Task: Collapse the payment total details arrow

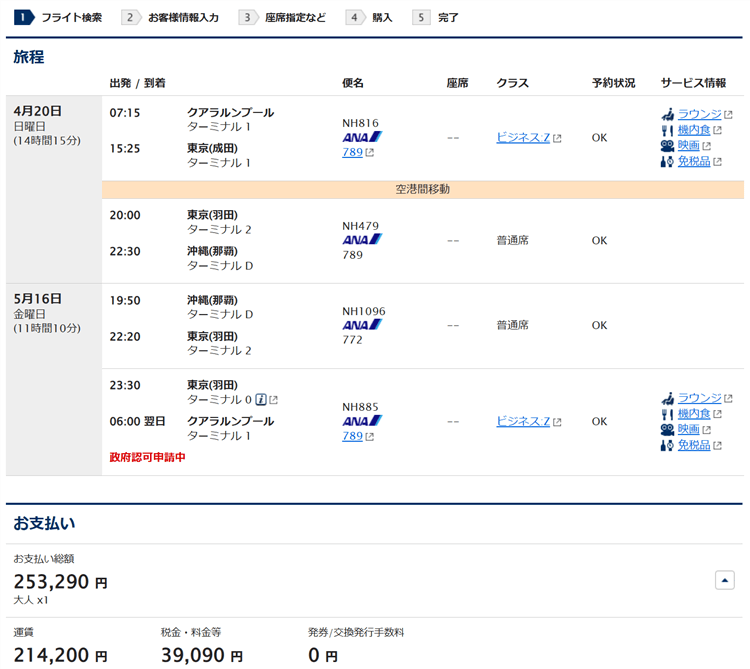Action: [725, 580]
